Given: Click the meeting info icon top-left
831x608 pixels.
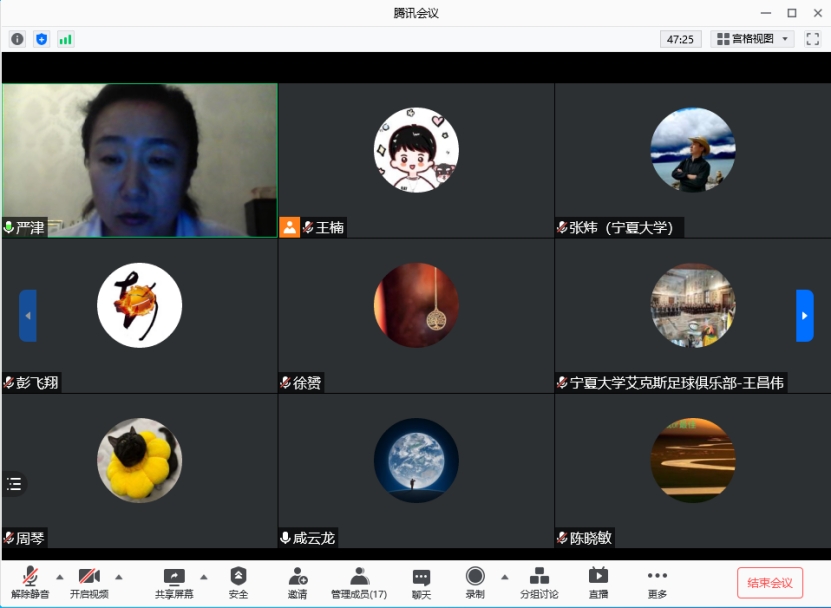Looking at the screenshot, I should click(17, 39).
